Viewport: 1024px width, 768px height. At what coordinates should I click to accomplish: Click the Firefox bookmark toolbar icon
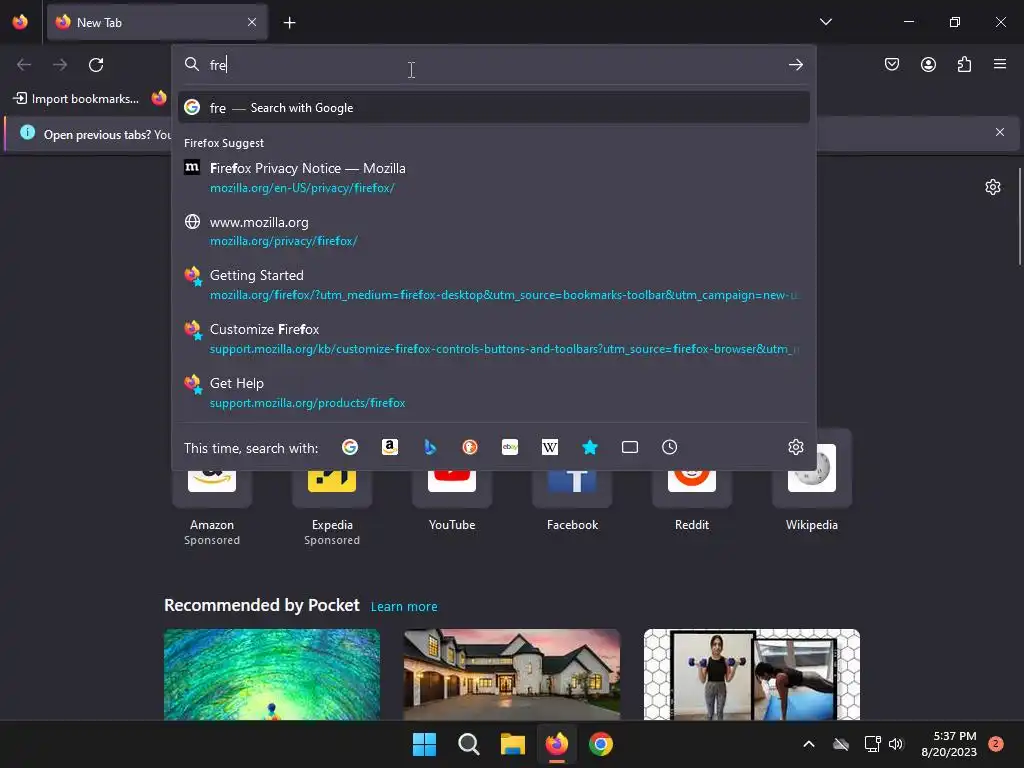(159, 99)
